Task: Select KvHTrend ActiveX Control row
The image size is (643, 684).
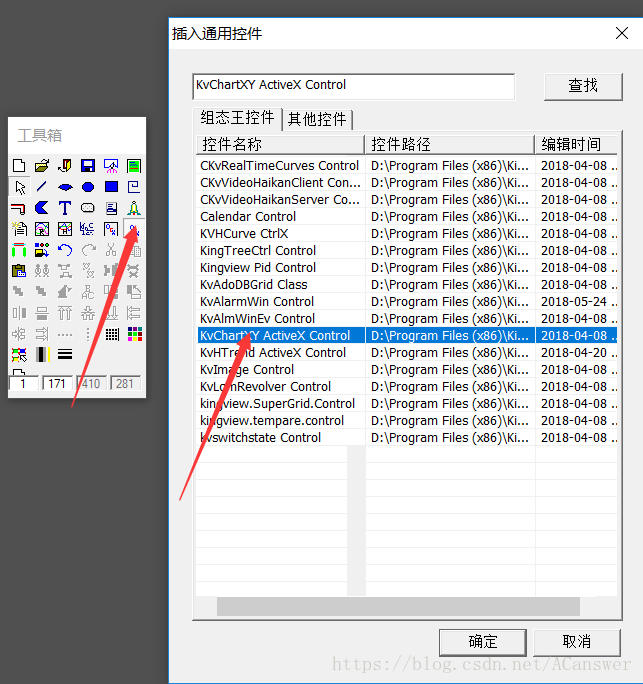Action: 407,352
